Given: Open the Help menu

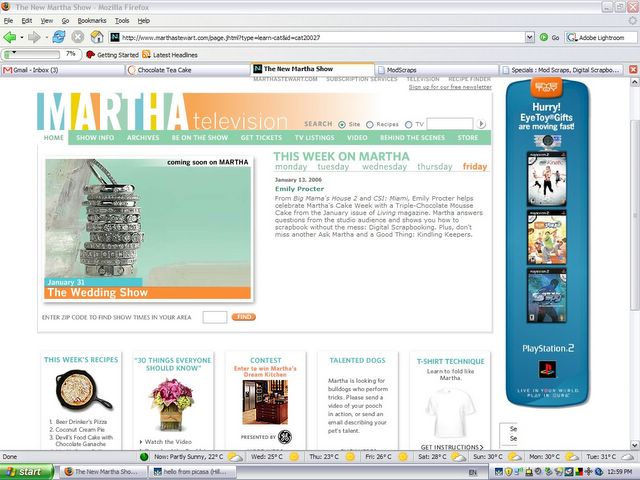Looking at the screenshot, I should pos(144,20).
